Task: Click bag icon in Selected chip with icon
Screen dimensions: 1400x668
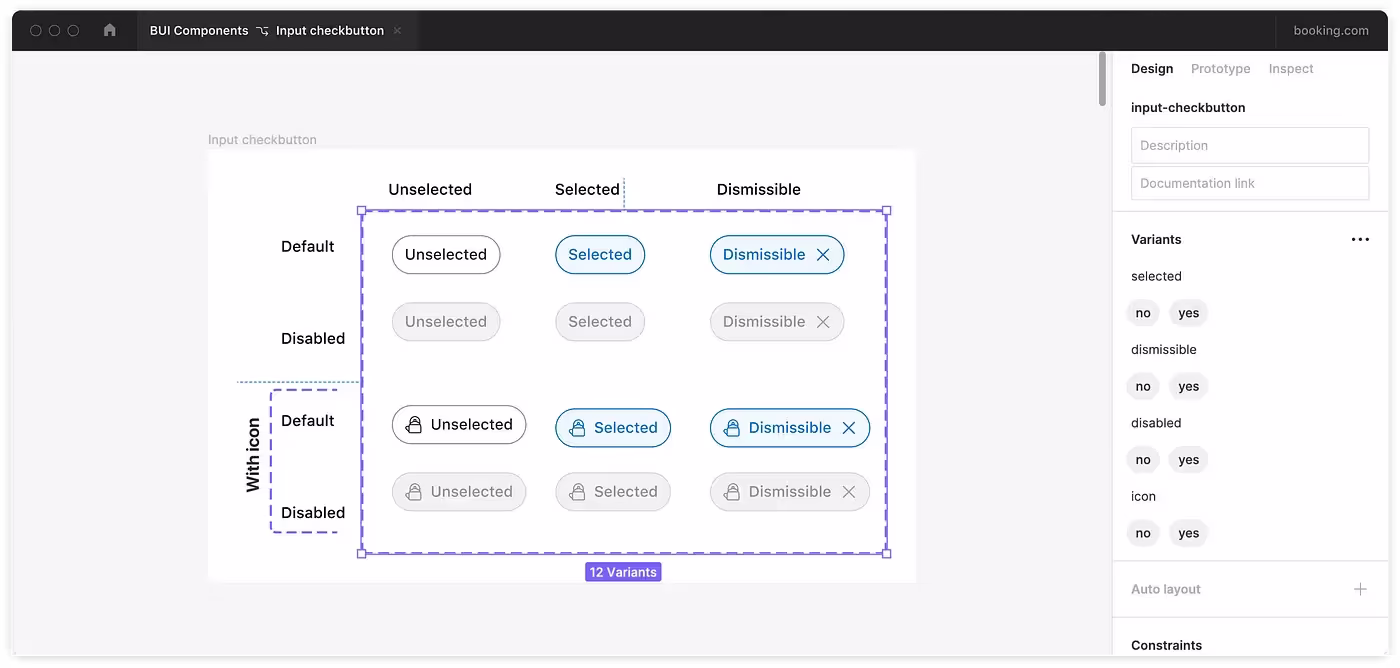Action: pos(577,428)
